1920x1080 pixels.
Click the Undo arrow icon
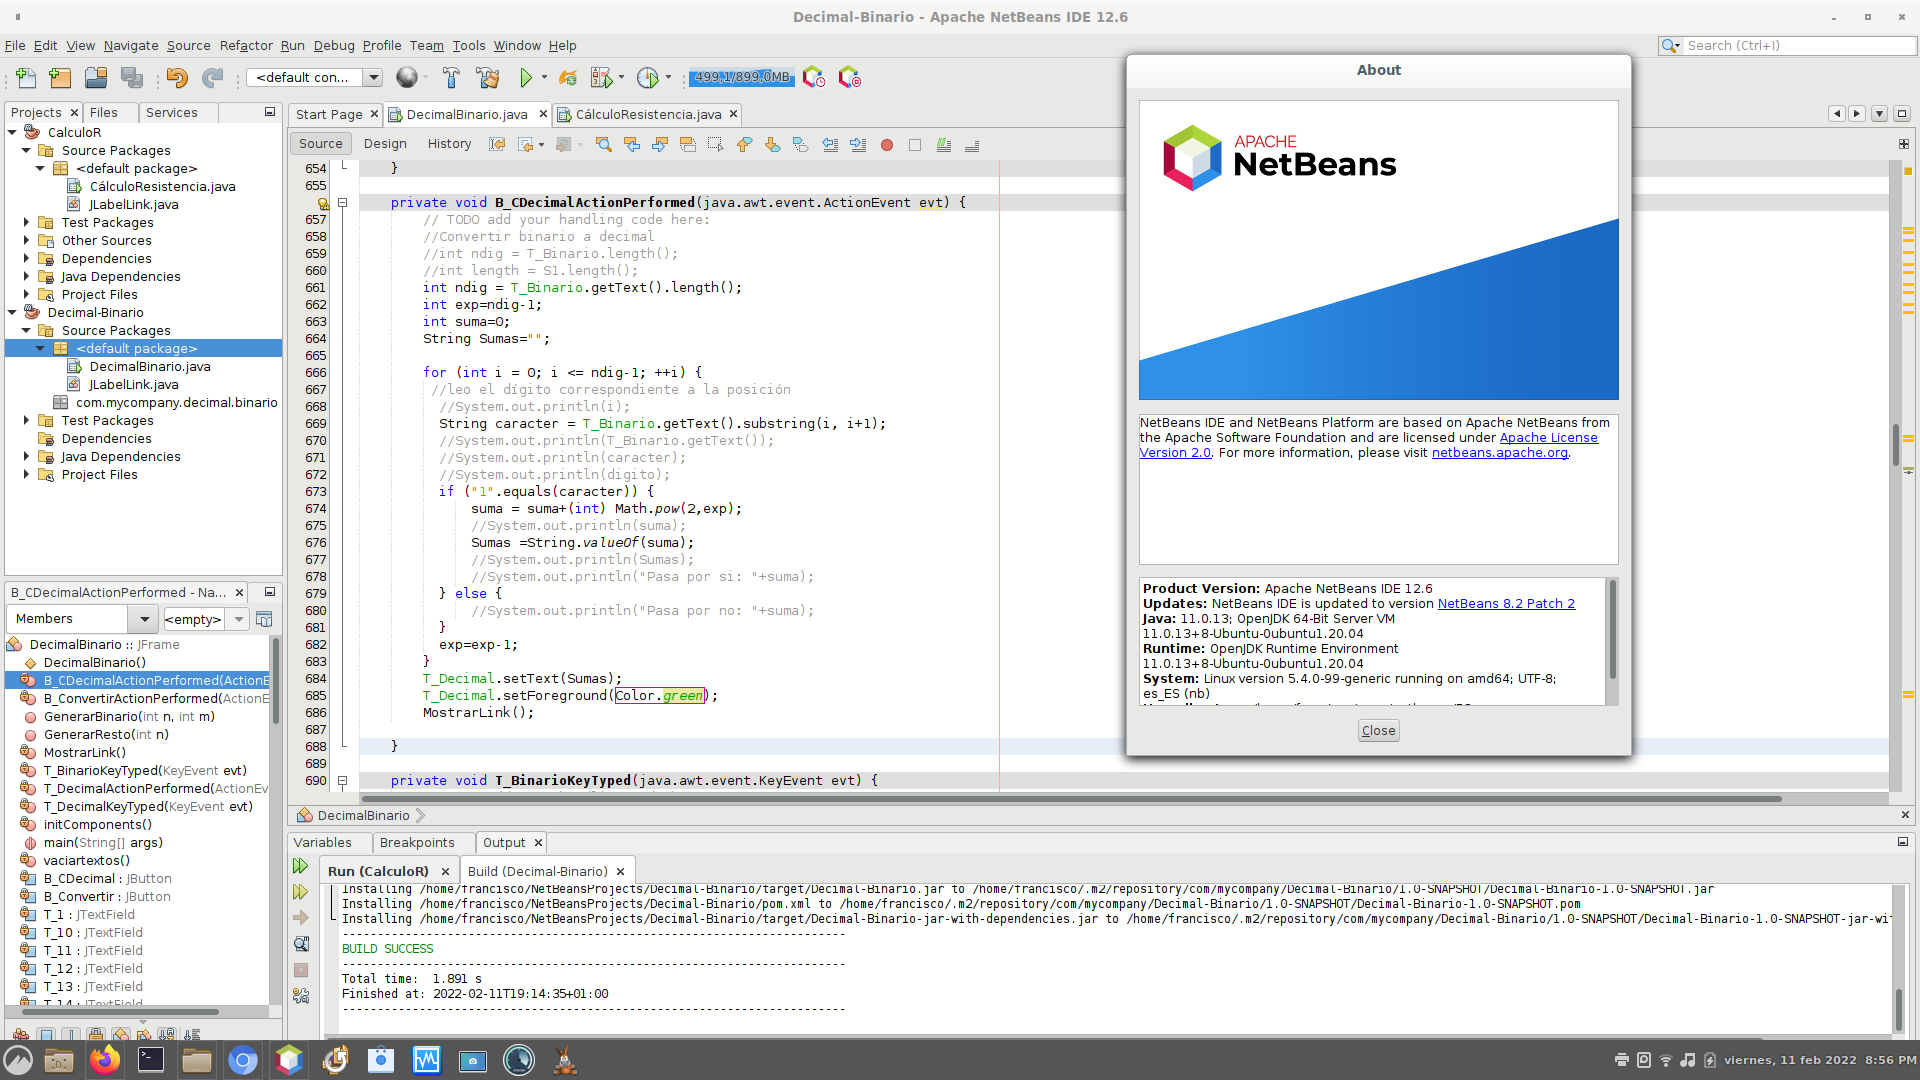(177, 78)
